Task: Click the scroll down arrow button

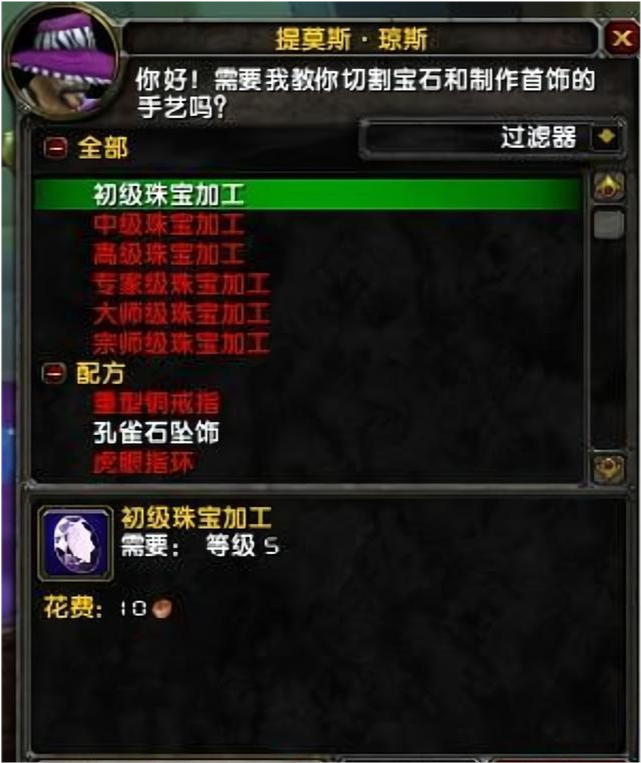Action: click(608, 468)
